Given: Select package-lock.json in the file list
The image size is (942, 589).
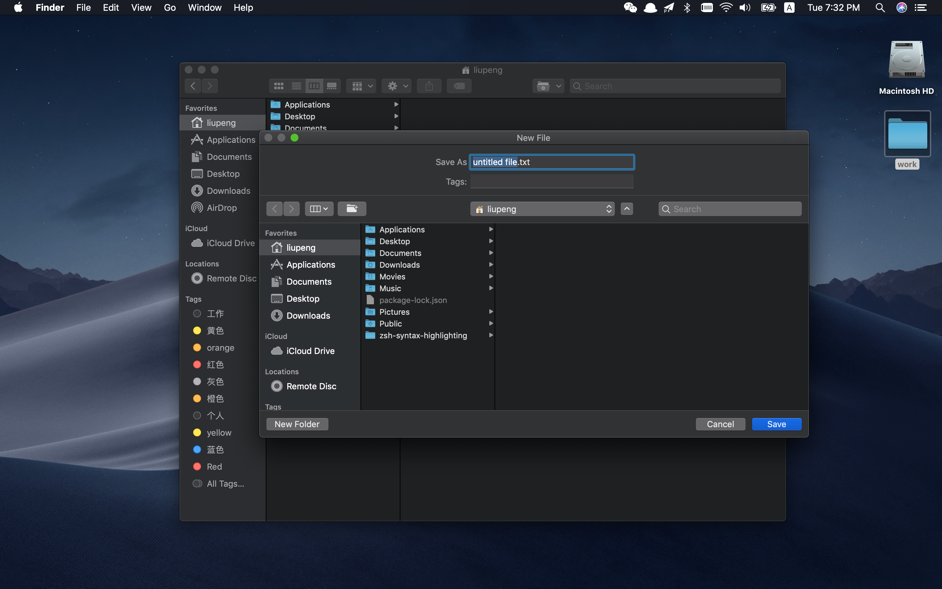Looking at the screenshot, I should (x=410, y=300).
